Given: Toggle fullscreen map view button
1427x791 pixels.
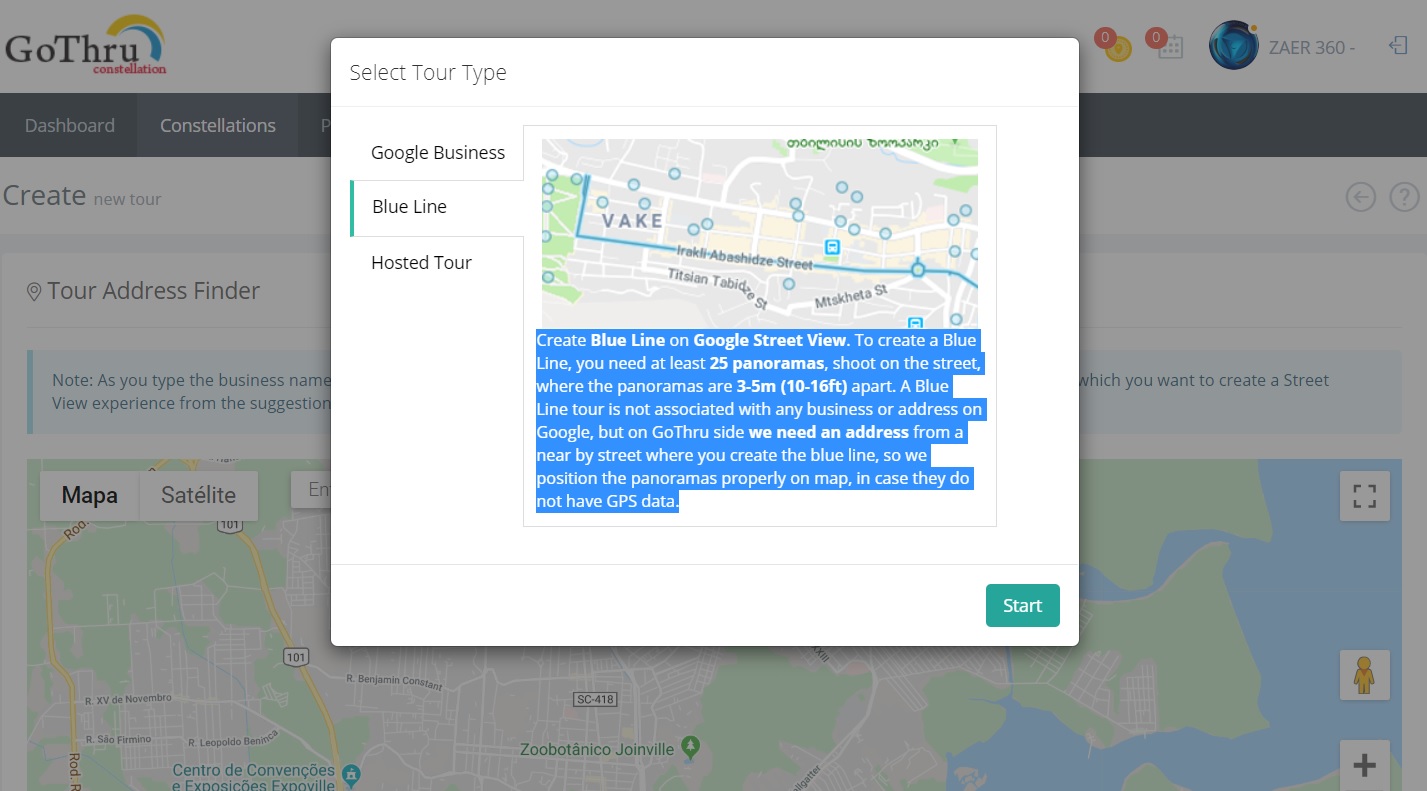Looking at the screenshot, I should click(1364, 496).
